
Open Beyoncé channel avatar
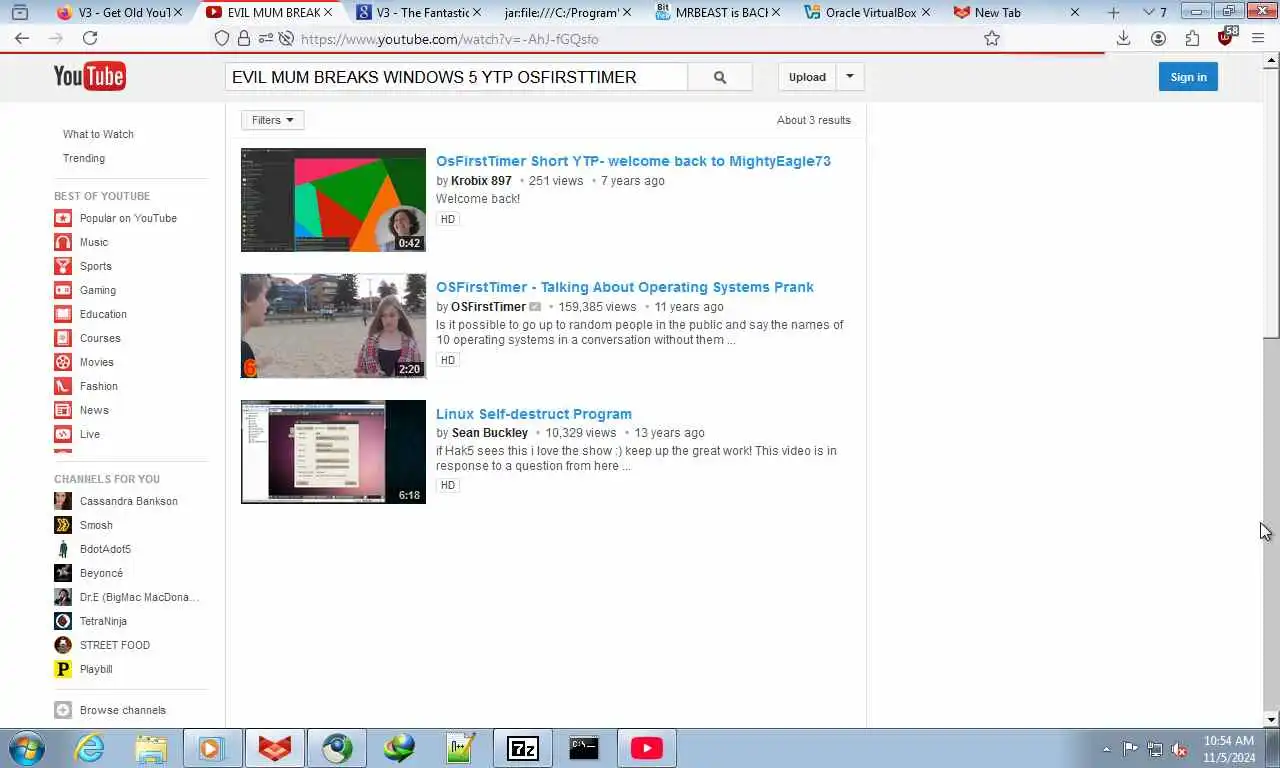(63, 573)
